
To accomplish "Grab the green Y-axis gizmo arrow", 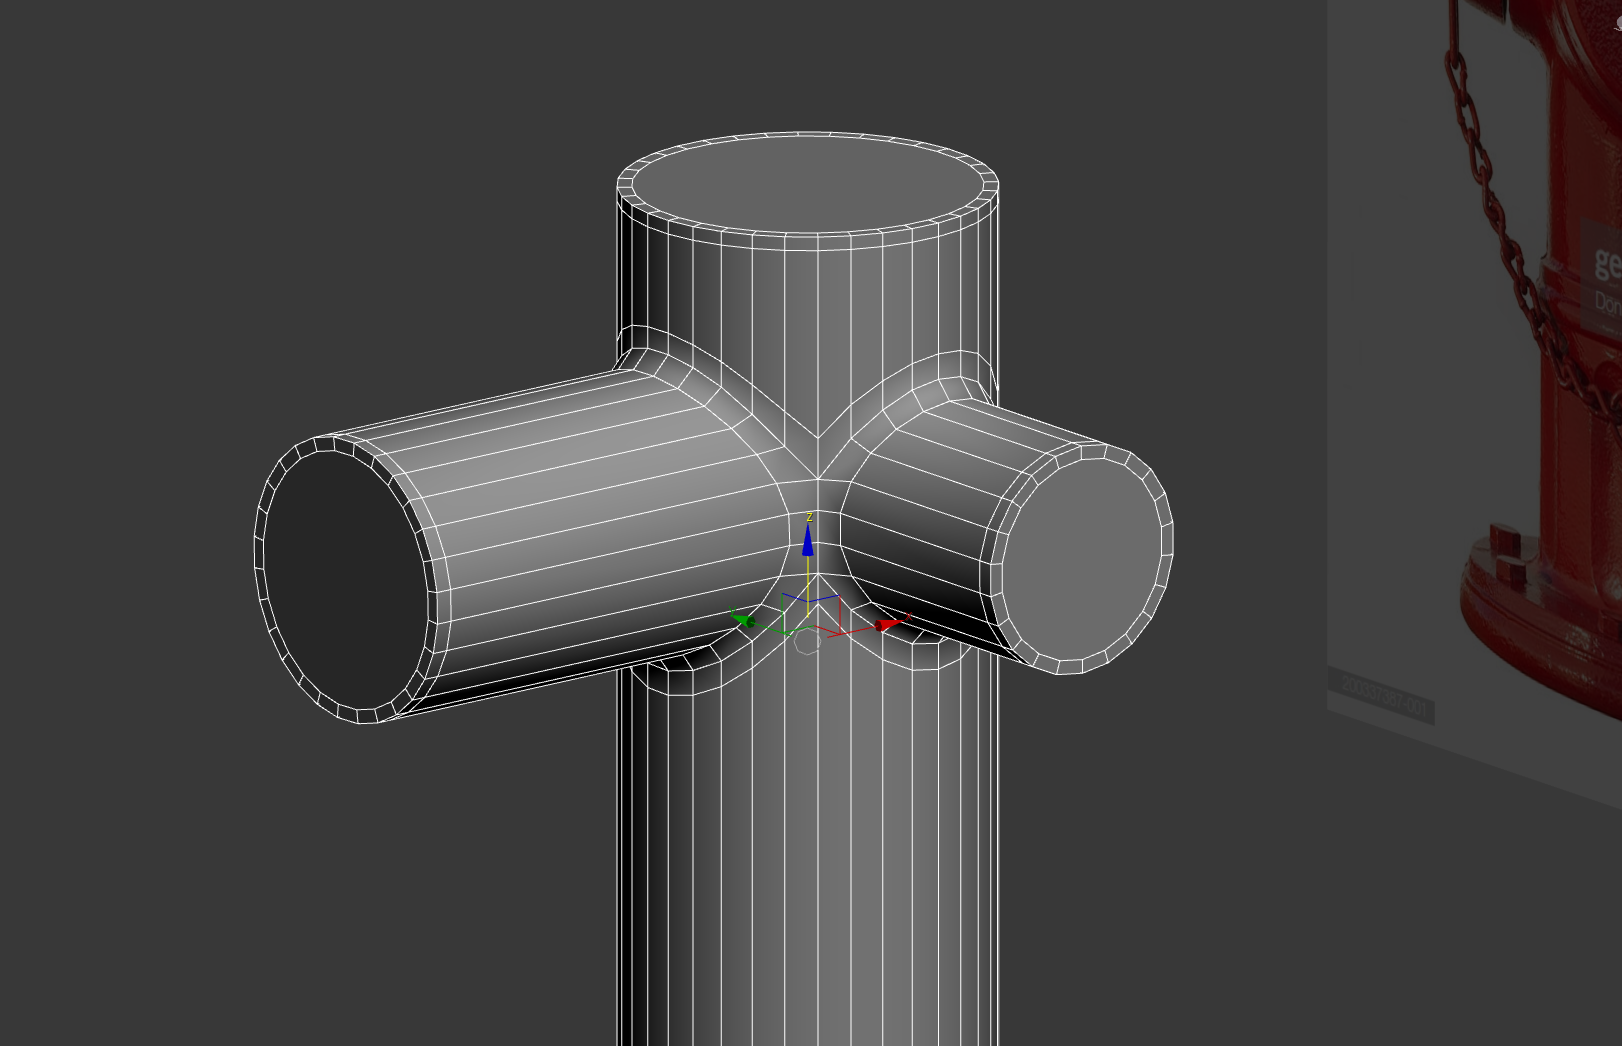I will coord(745,620).
